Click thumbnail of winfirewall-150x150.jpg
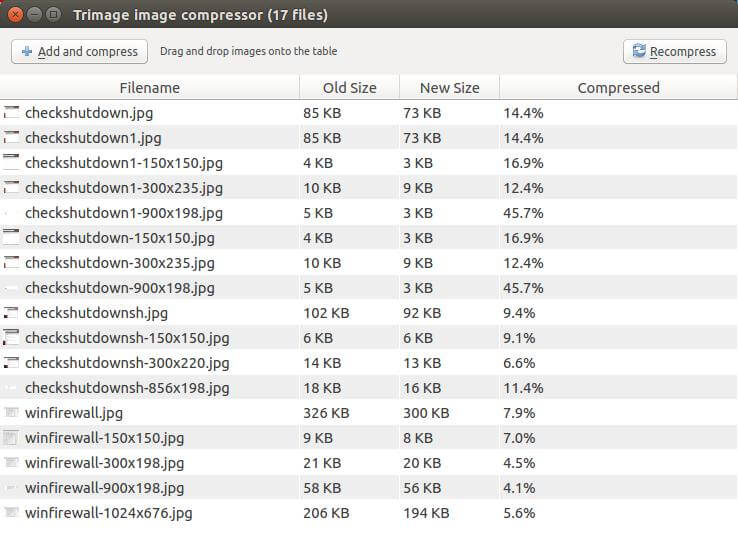The width and height of the screenshot is (738, 560). [11, 438]
